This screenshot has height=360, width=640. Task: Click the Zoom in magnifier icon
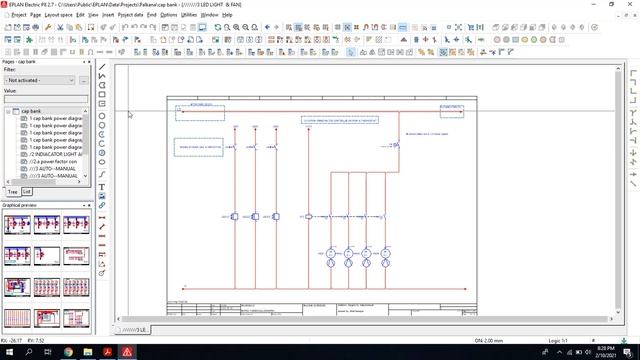tap(236, 27)
